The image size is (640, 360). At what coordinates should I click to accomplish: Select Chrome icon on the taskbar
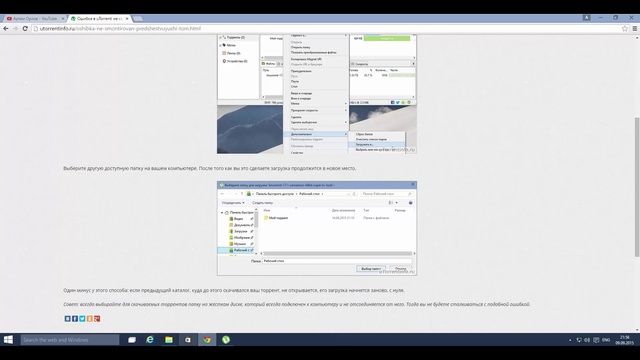207,340
